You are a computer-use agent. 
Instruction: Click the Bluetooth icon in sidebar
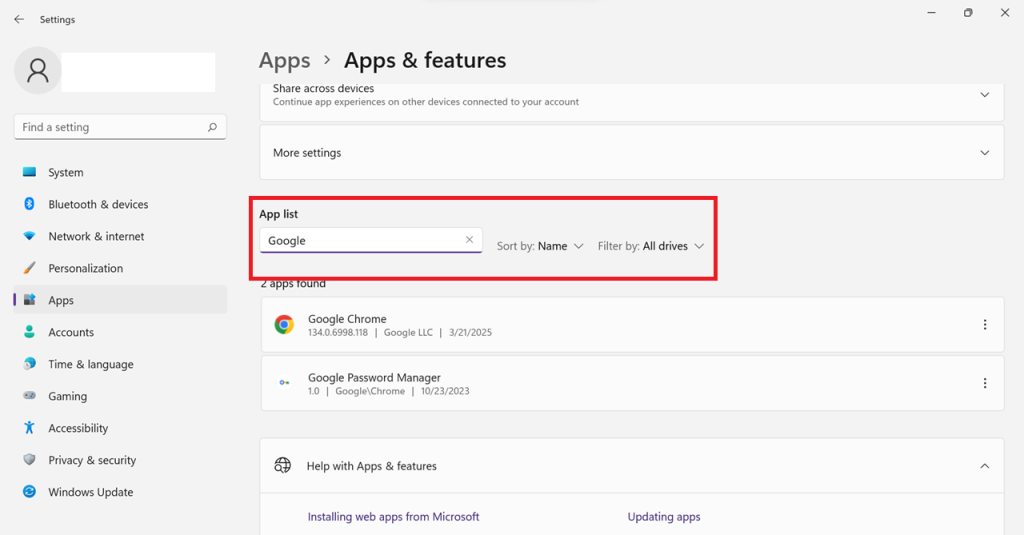(29, 204)
